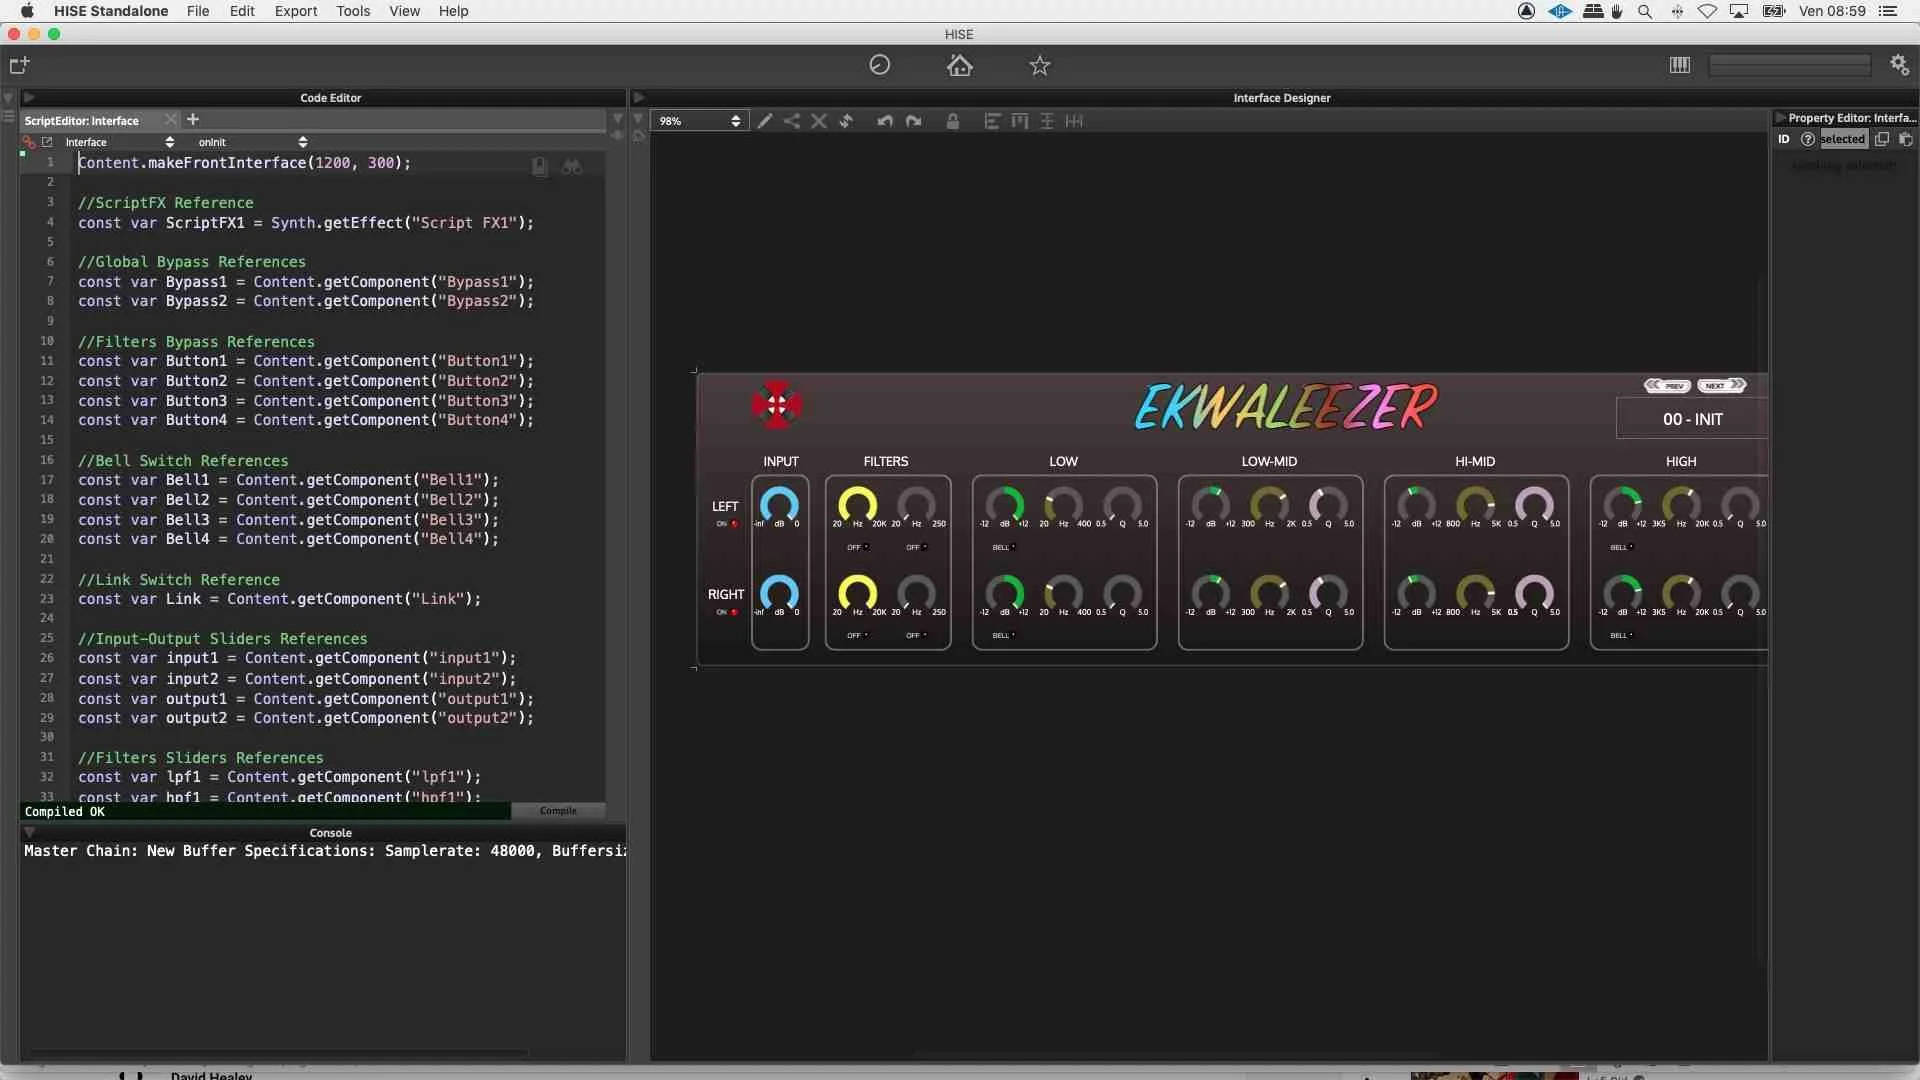Click the undo arrow in designer toolbar
Viewport: 1920px width, 1080px height.
point(885,121)
